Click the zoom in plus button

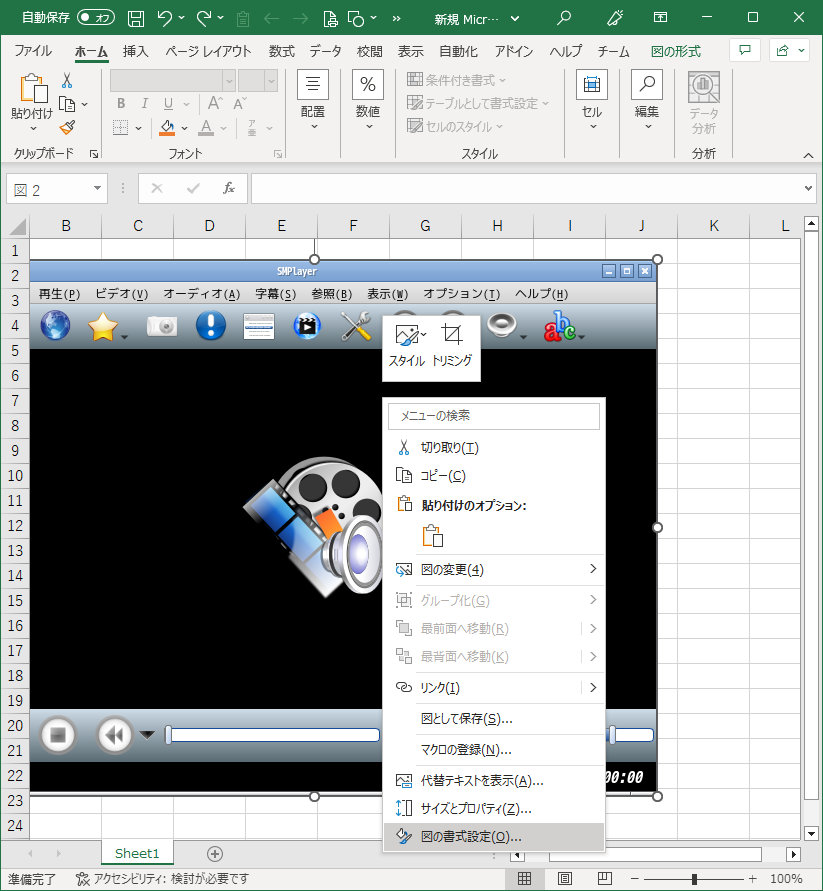[753, 878]
